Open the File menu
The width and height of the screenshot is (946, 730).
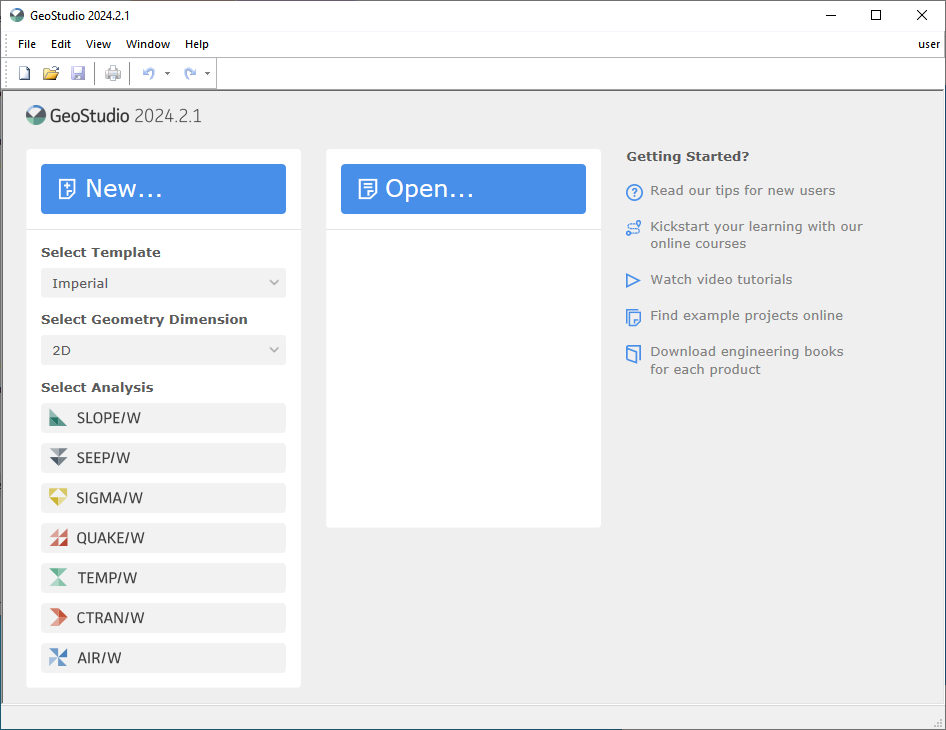(27, 44)
